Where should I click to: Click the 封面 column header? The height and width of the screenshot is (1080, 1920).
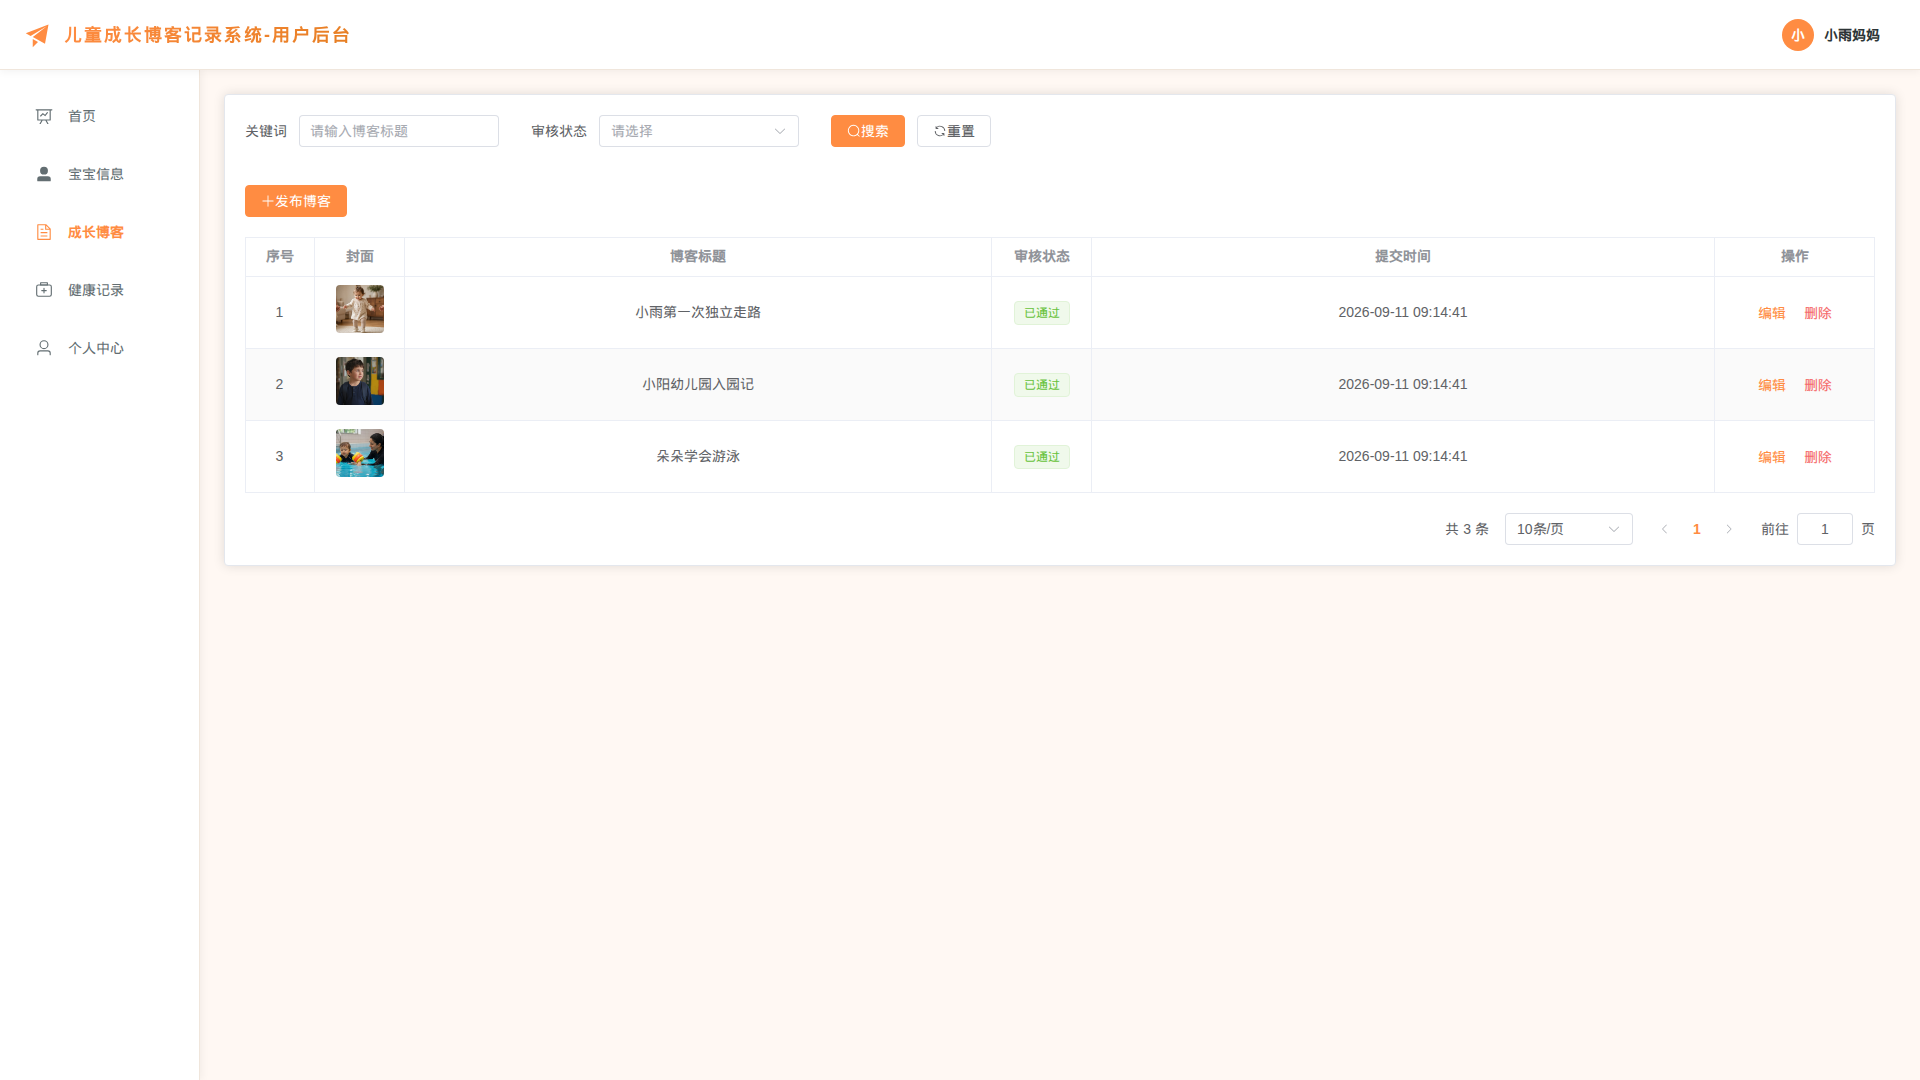coord(359,257)
